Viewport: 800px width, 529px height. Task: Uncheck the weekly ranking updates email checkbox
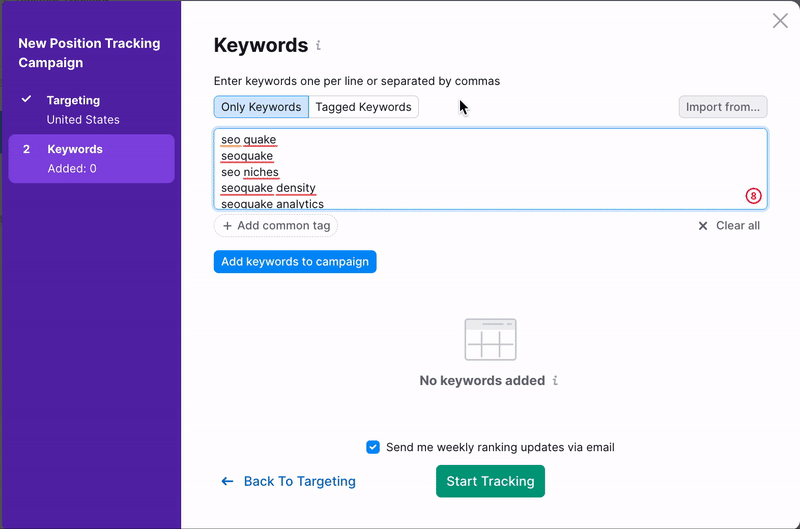373,447
